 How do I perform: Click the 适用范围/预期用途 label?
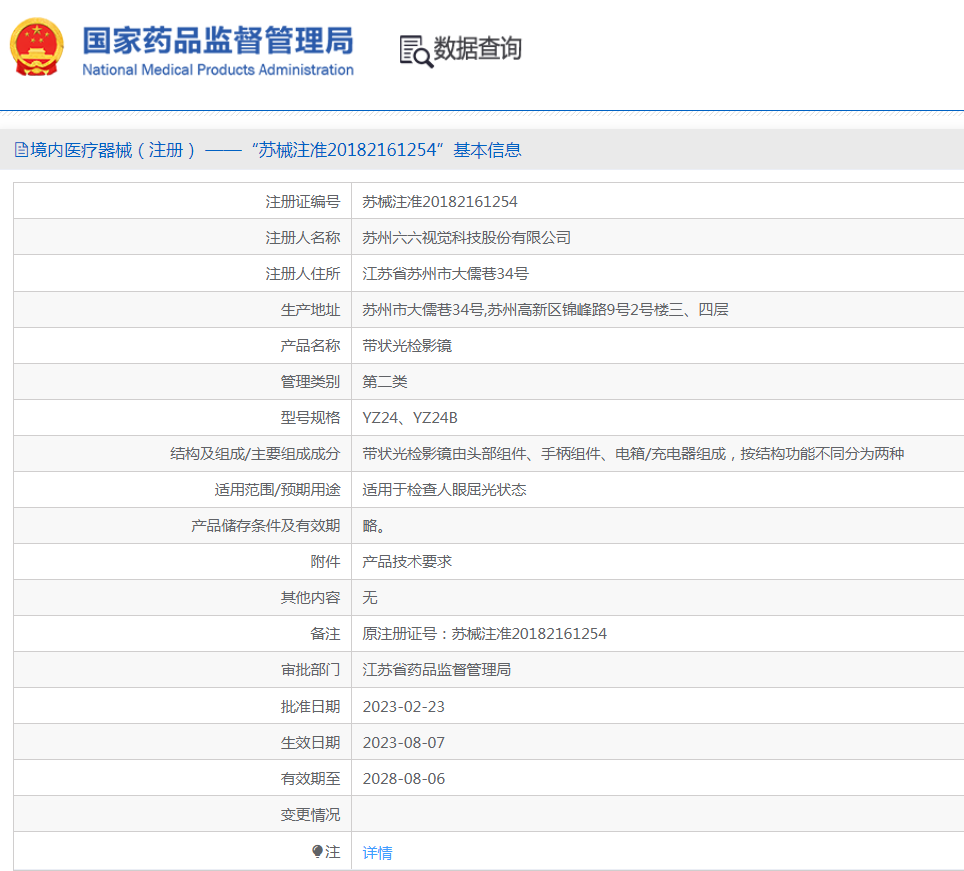coord(277,490)
